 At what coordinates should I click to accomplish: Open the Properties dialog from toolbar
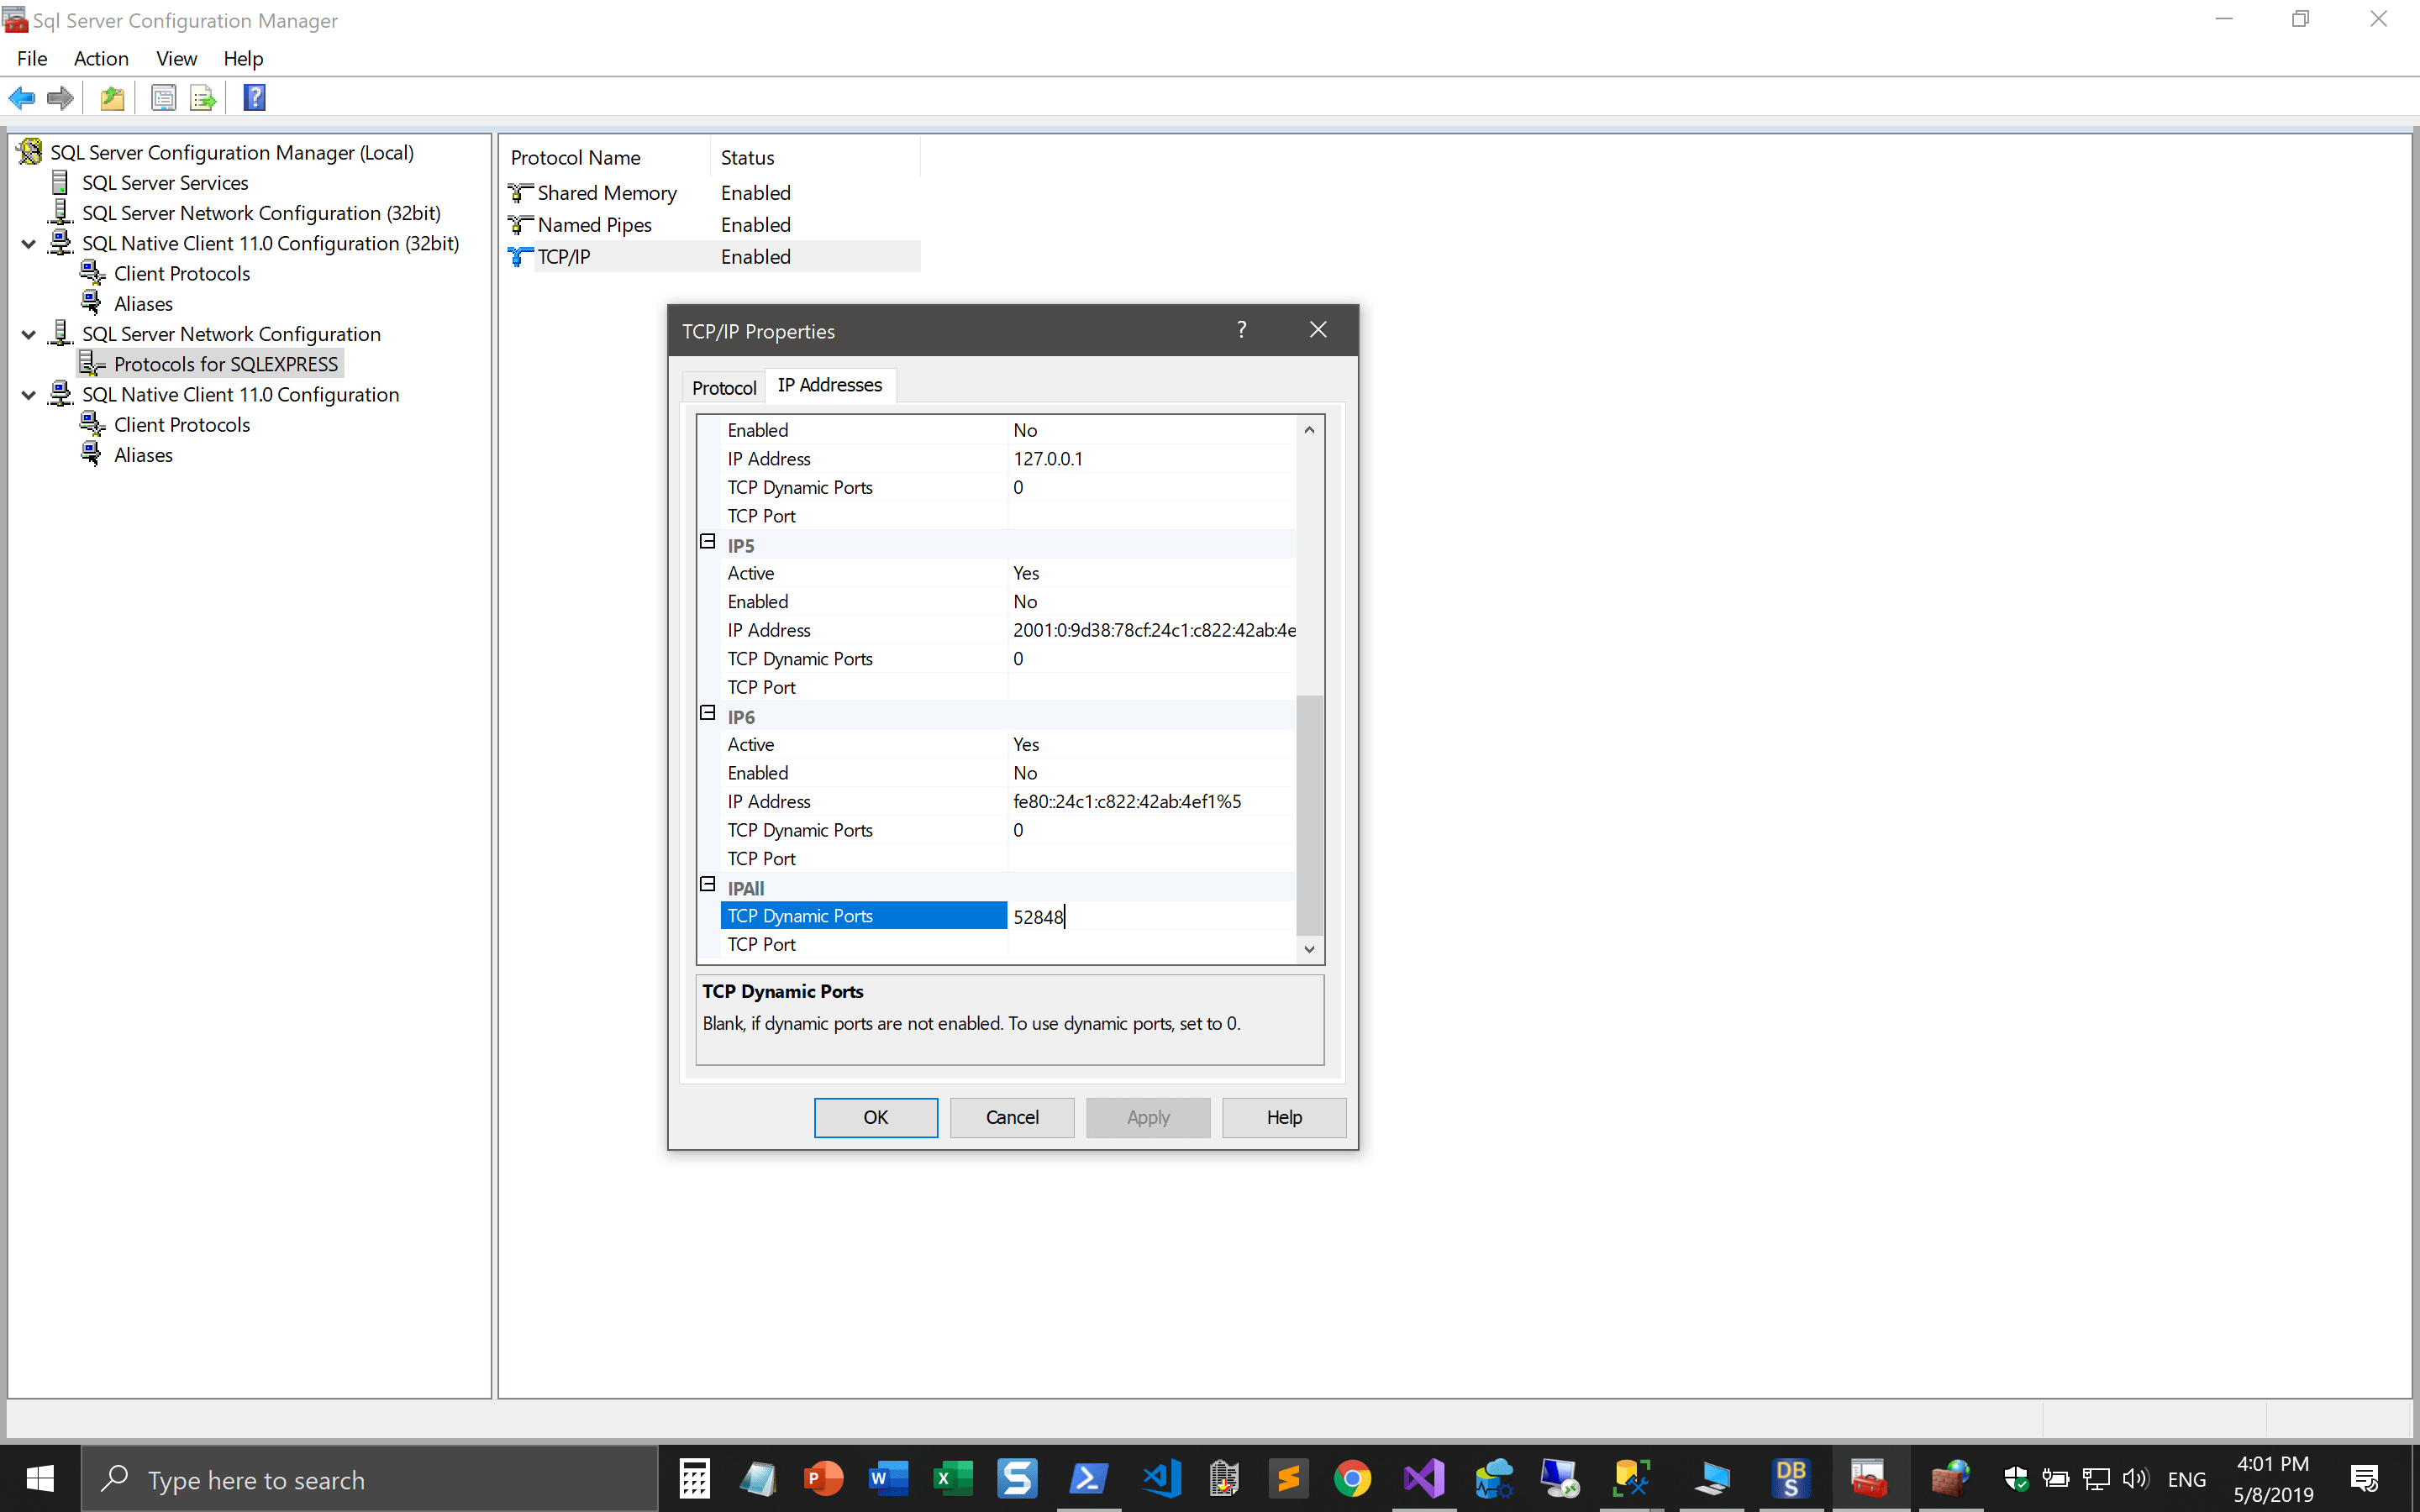click(163, 97)
